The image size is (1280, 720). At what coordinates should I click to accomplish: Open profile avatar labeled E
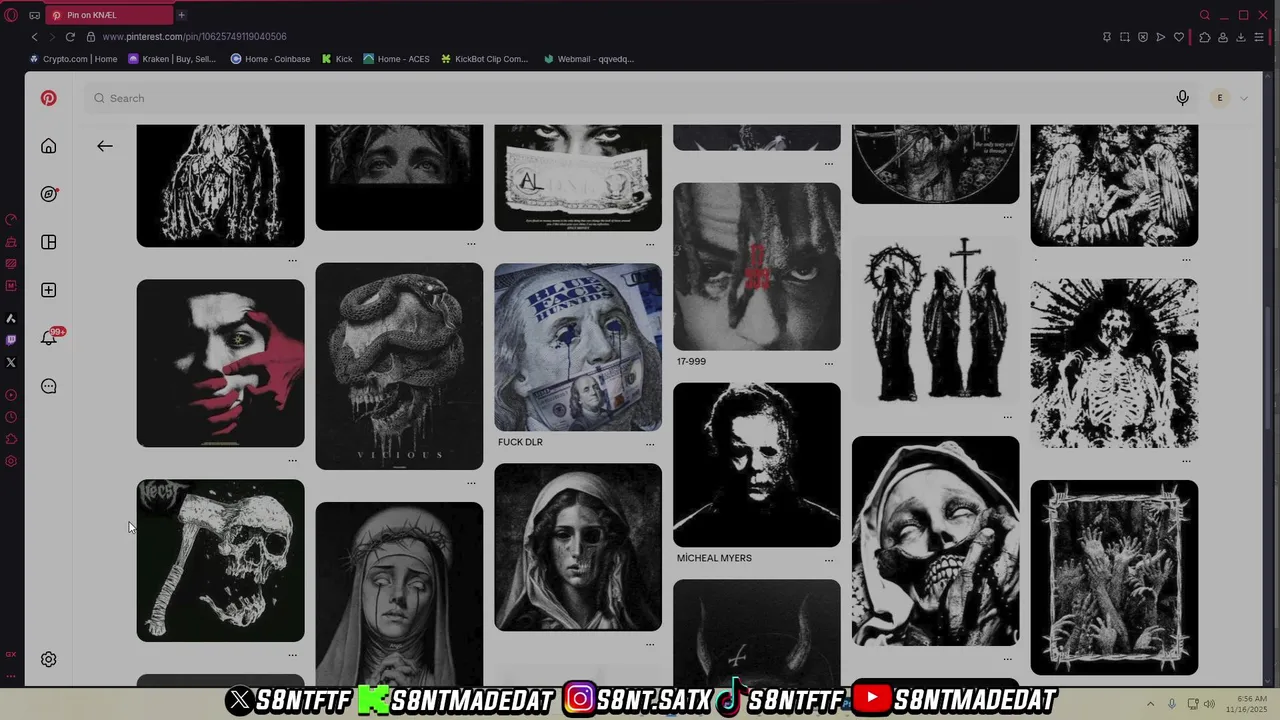(x=1219, y=98)
